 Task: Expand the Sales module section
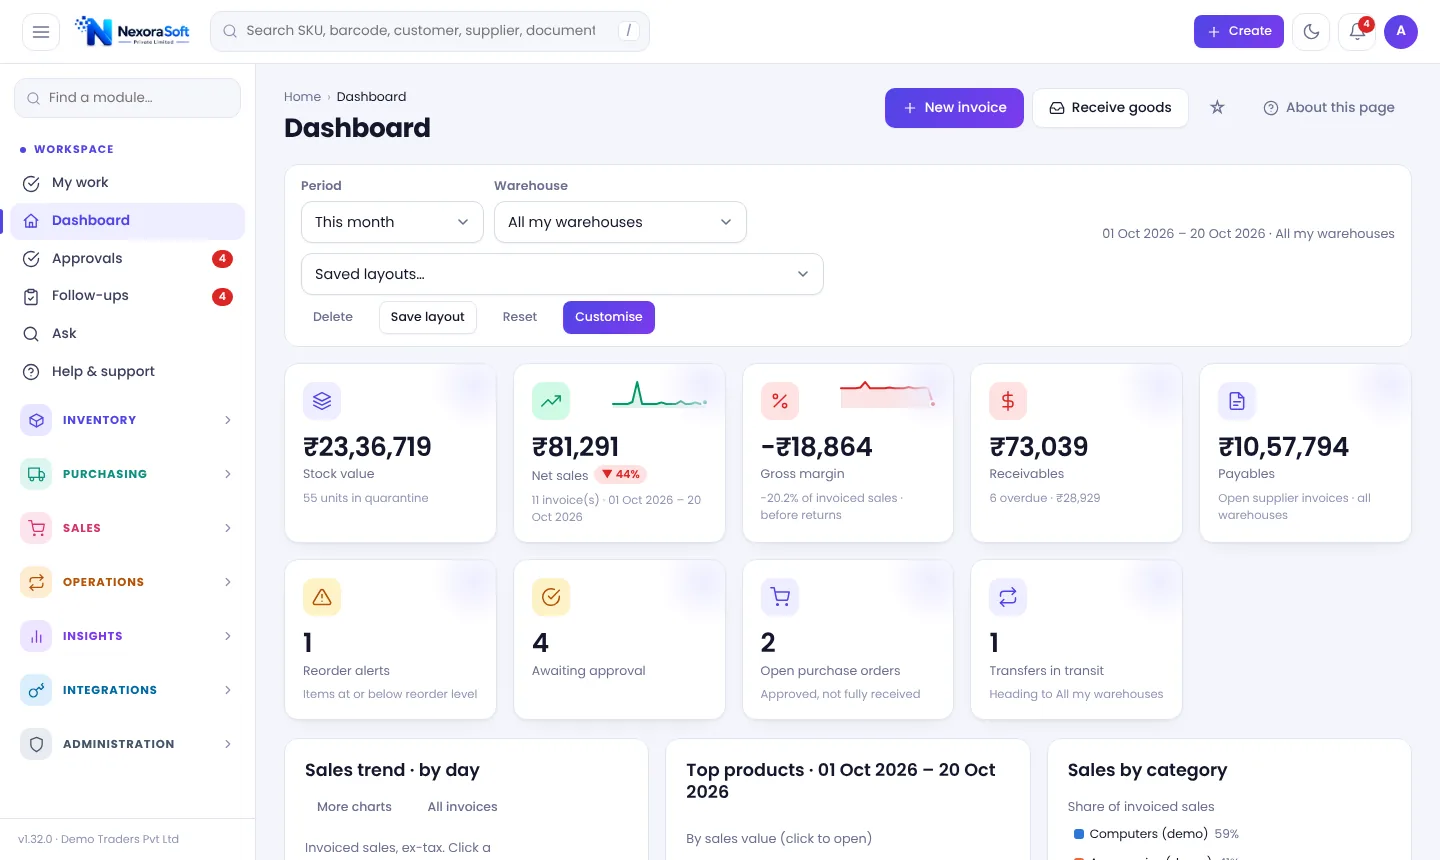pyautogui.click(x=128, y=528)
